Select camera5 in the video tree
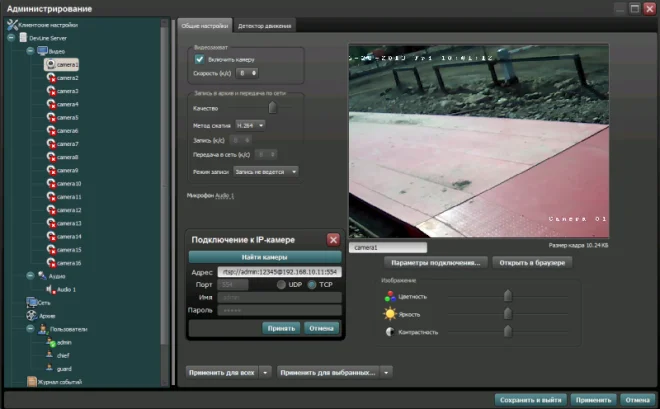660x409 pixels. coord(67,117)
